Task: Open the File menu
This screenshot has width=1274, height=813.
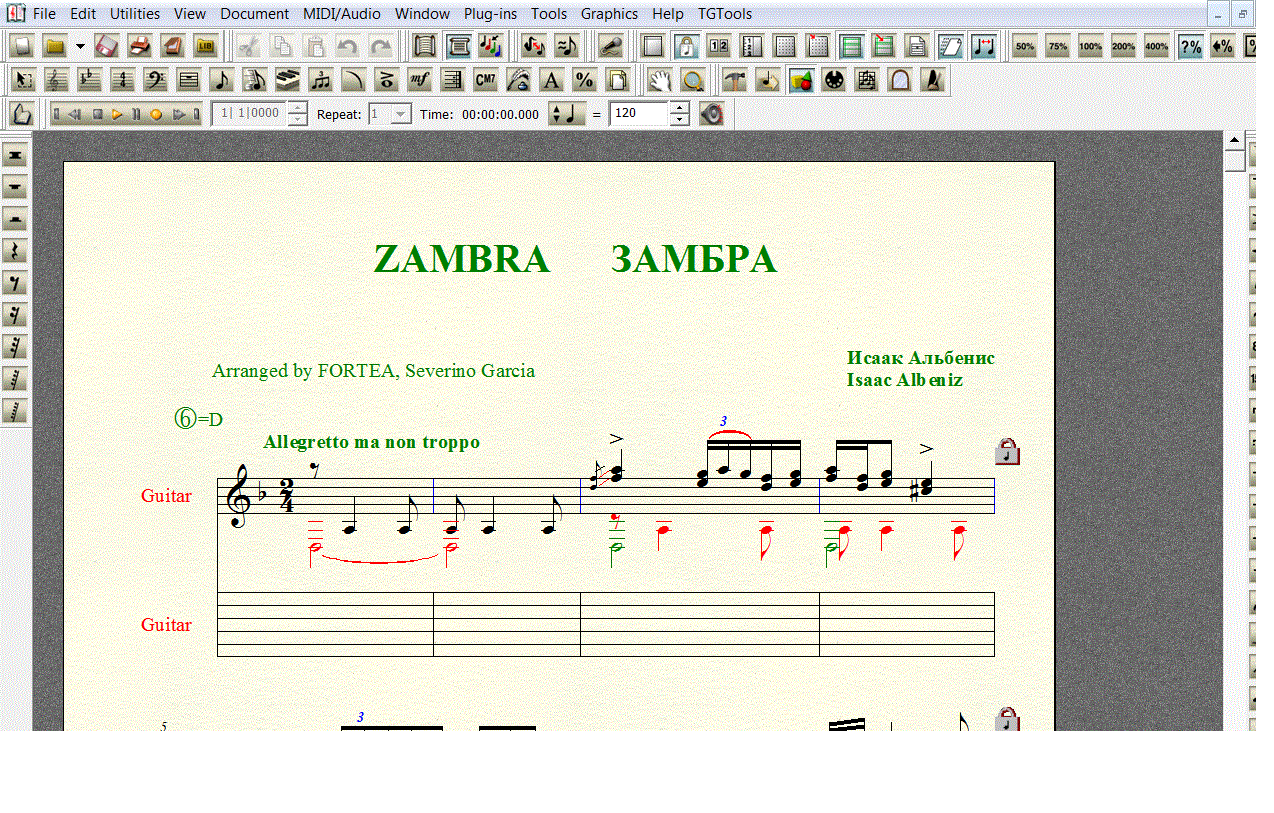Action: [x=44, y=14]
